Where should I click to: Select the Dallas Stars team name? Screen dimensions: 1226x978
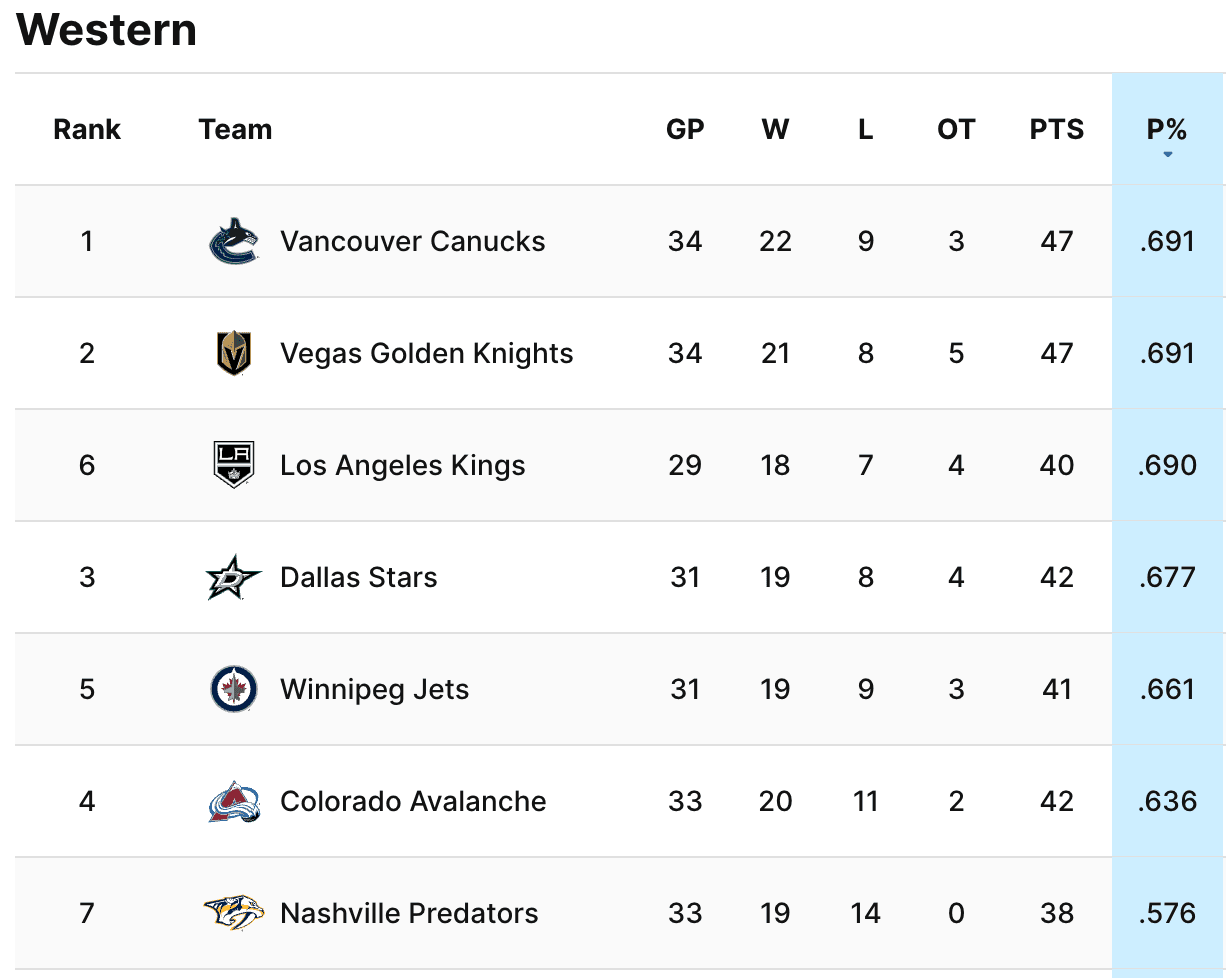click(x=358, y=577)
